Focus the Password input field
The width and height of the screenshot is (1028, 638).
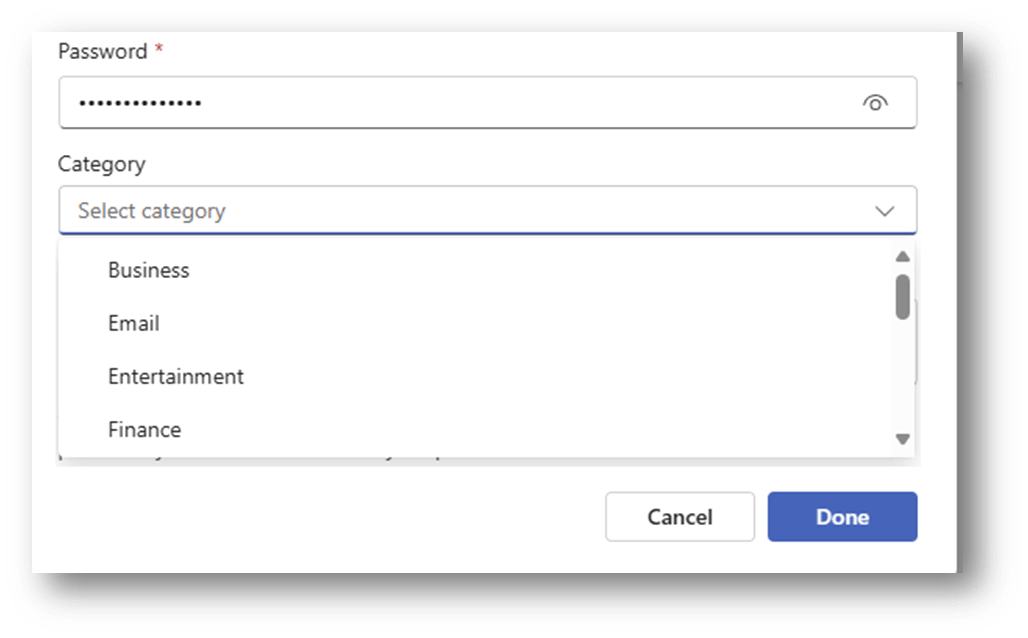488,102
